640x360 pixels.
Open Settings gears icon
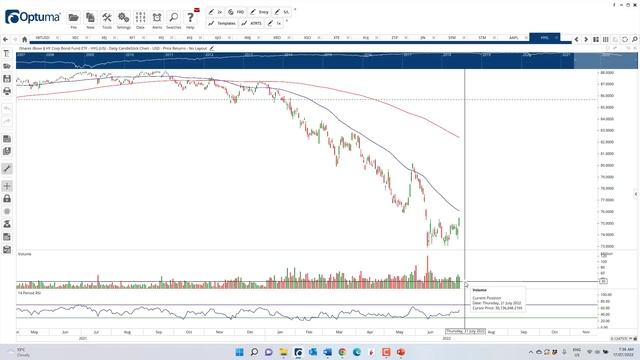point(123,18)
